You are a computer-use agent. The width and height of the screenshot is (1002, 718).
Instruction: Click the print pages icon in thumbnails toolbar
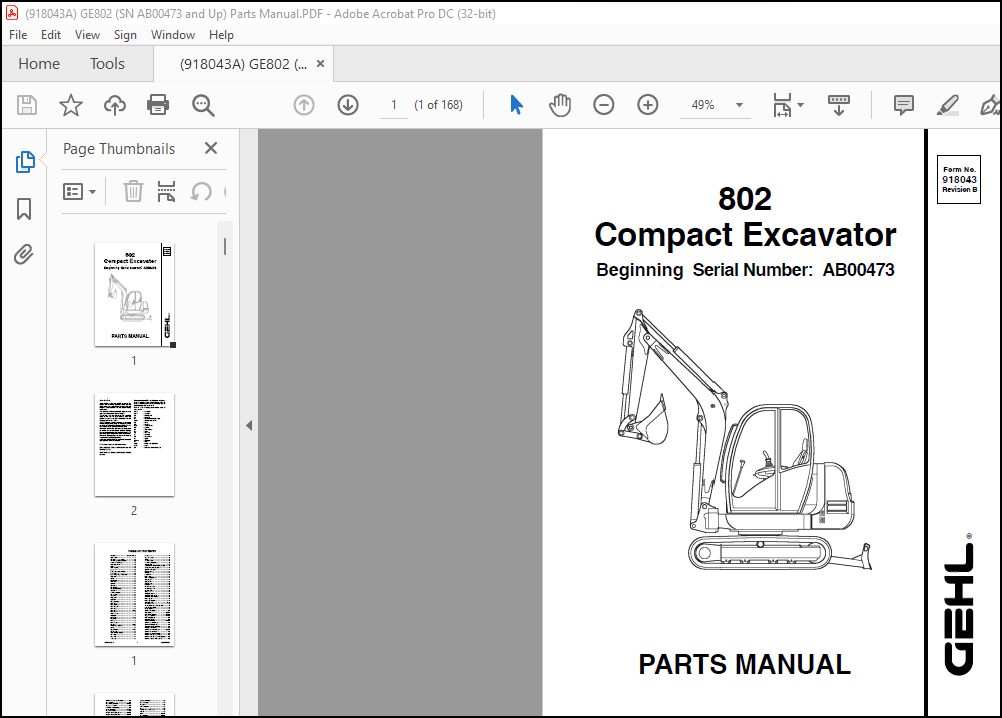pos(166,191)
